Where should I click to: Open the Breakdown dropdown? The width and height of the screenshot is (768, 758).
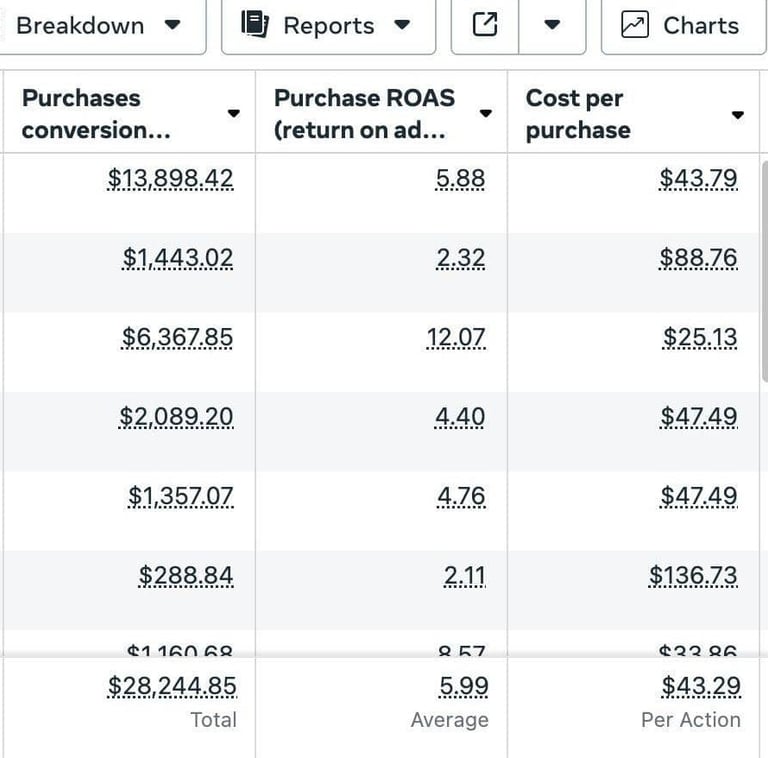[100, 25]
